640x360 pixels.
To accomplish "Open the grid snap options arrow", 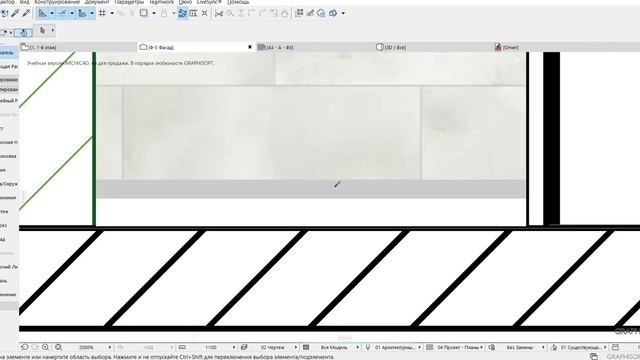I will 112,13.
